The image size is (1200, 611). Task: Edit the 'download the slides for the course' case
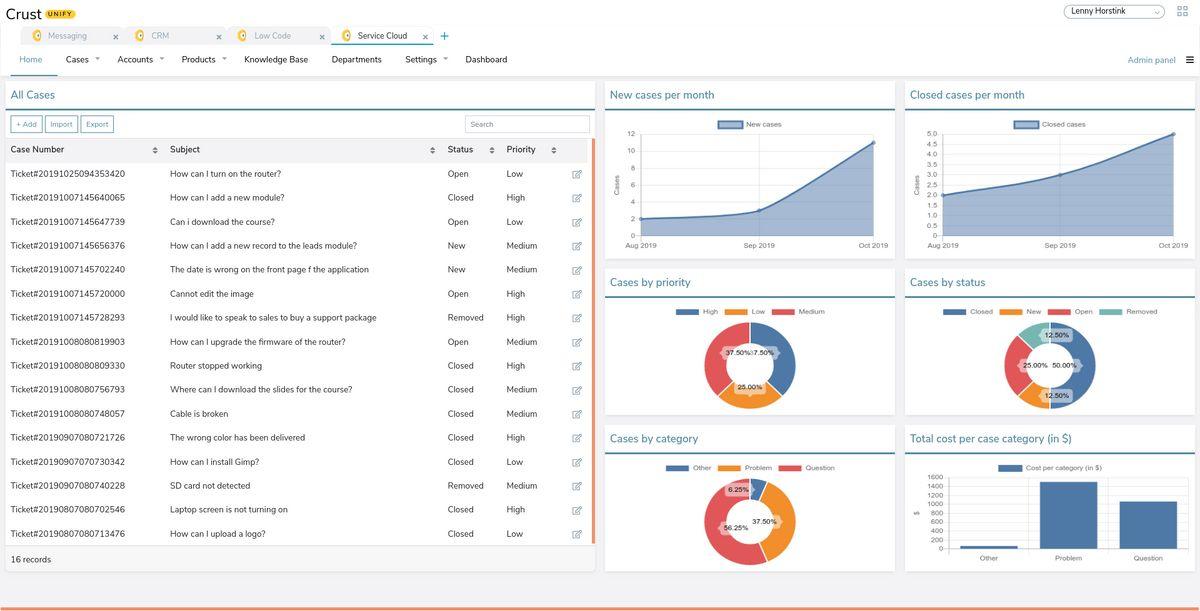pyautogui.click(x=577, y=390)
